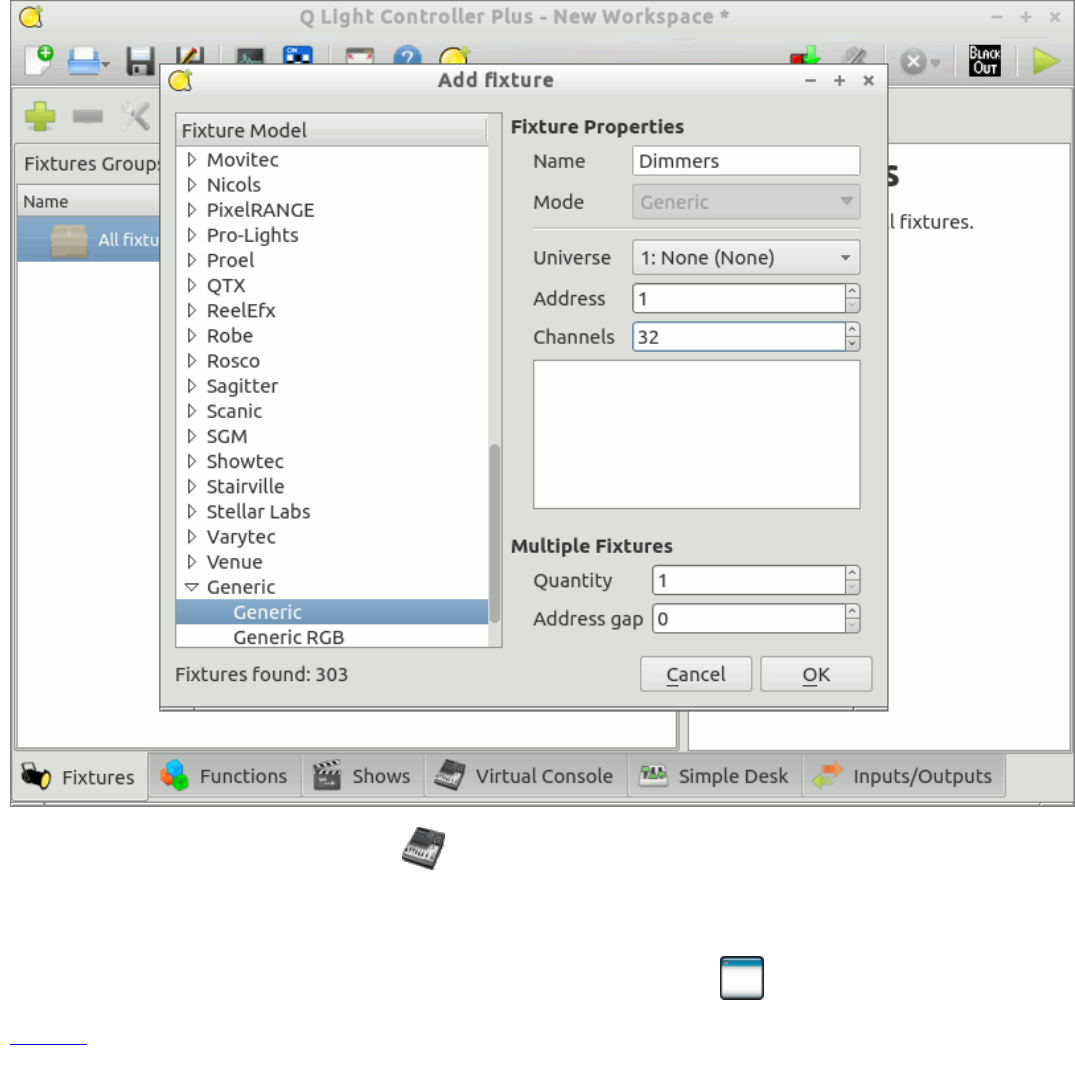This screenshot has height=1092, width=1075.
Task: Expand the Pro-Lights manufacturer node
Action: [191, 235]
